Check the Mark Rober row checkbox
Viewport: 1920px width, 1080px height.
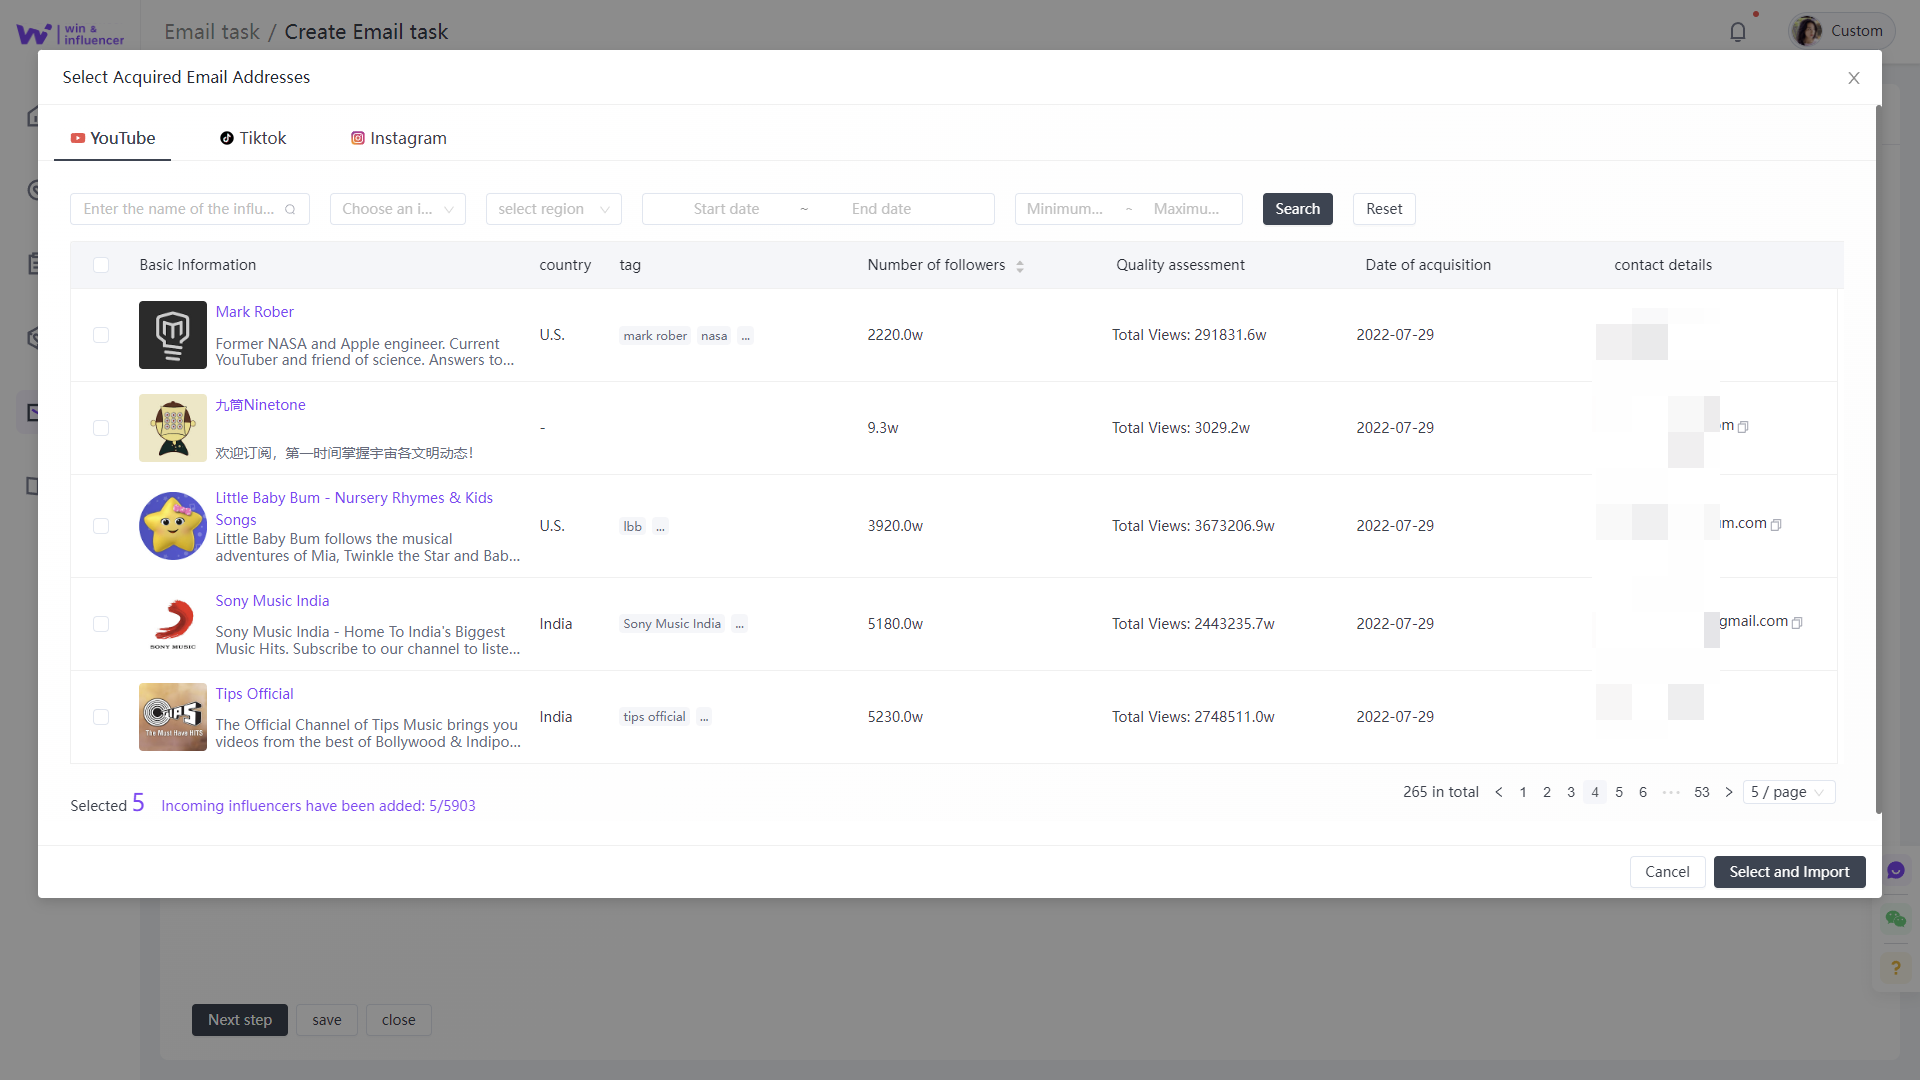point(101,335)
